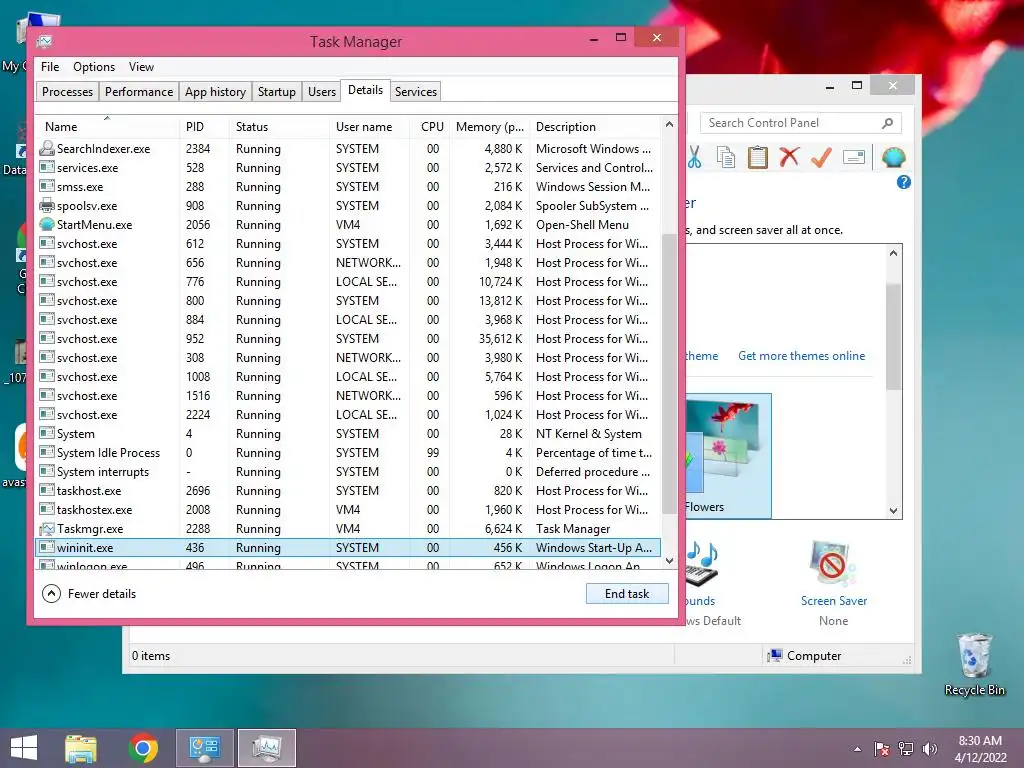Select svchost.exe with PID 952
This screenshot has height=768, width=1024.
point(349,338)
